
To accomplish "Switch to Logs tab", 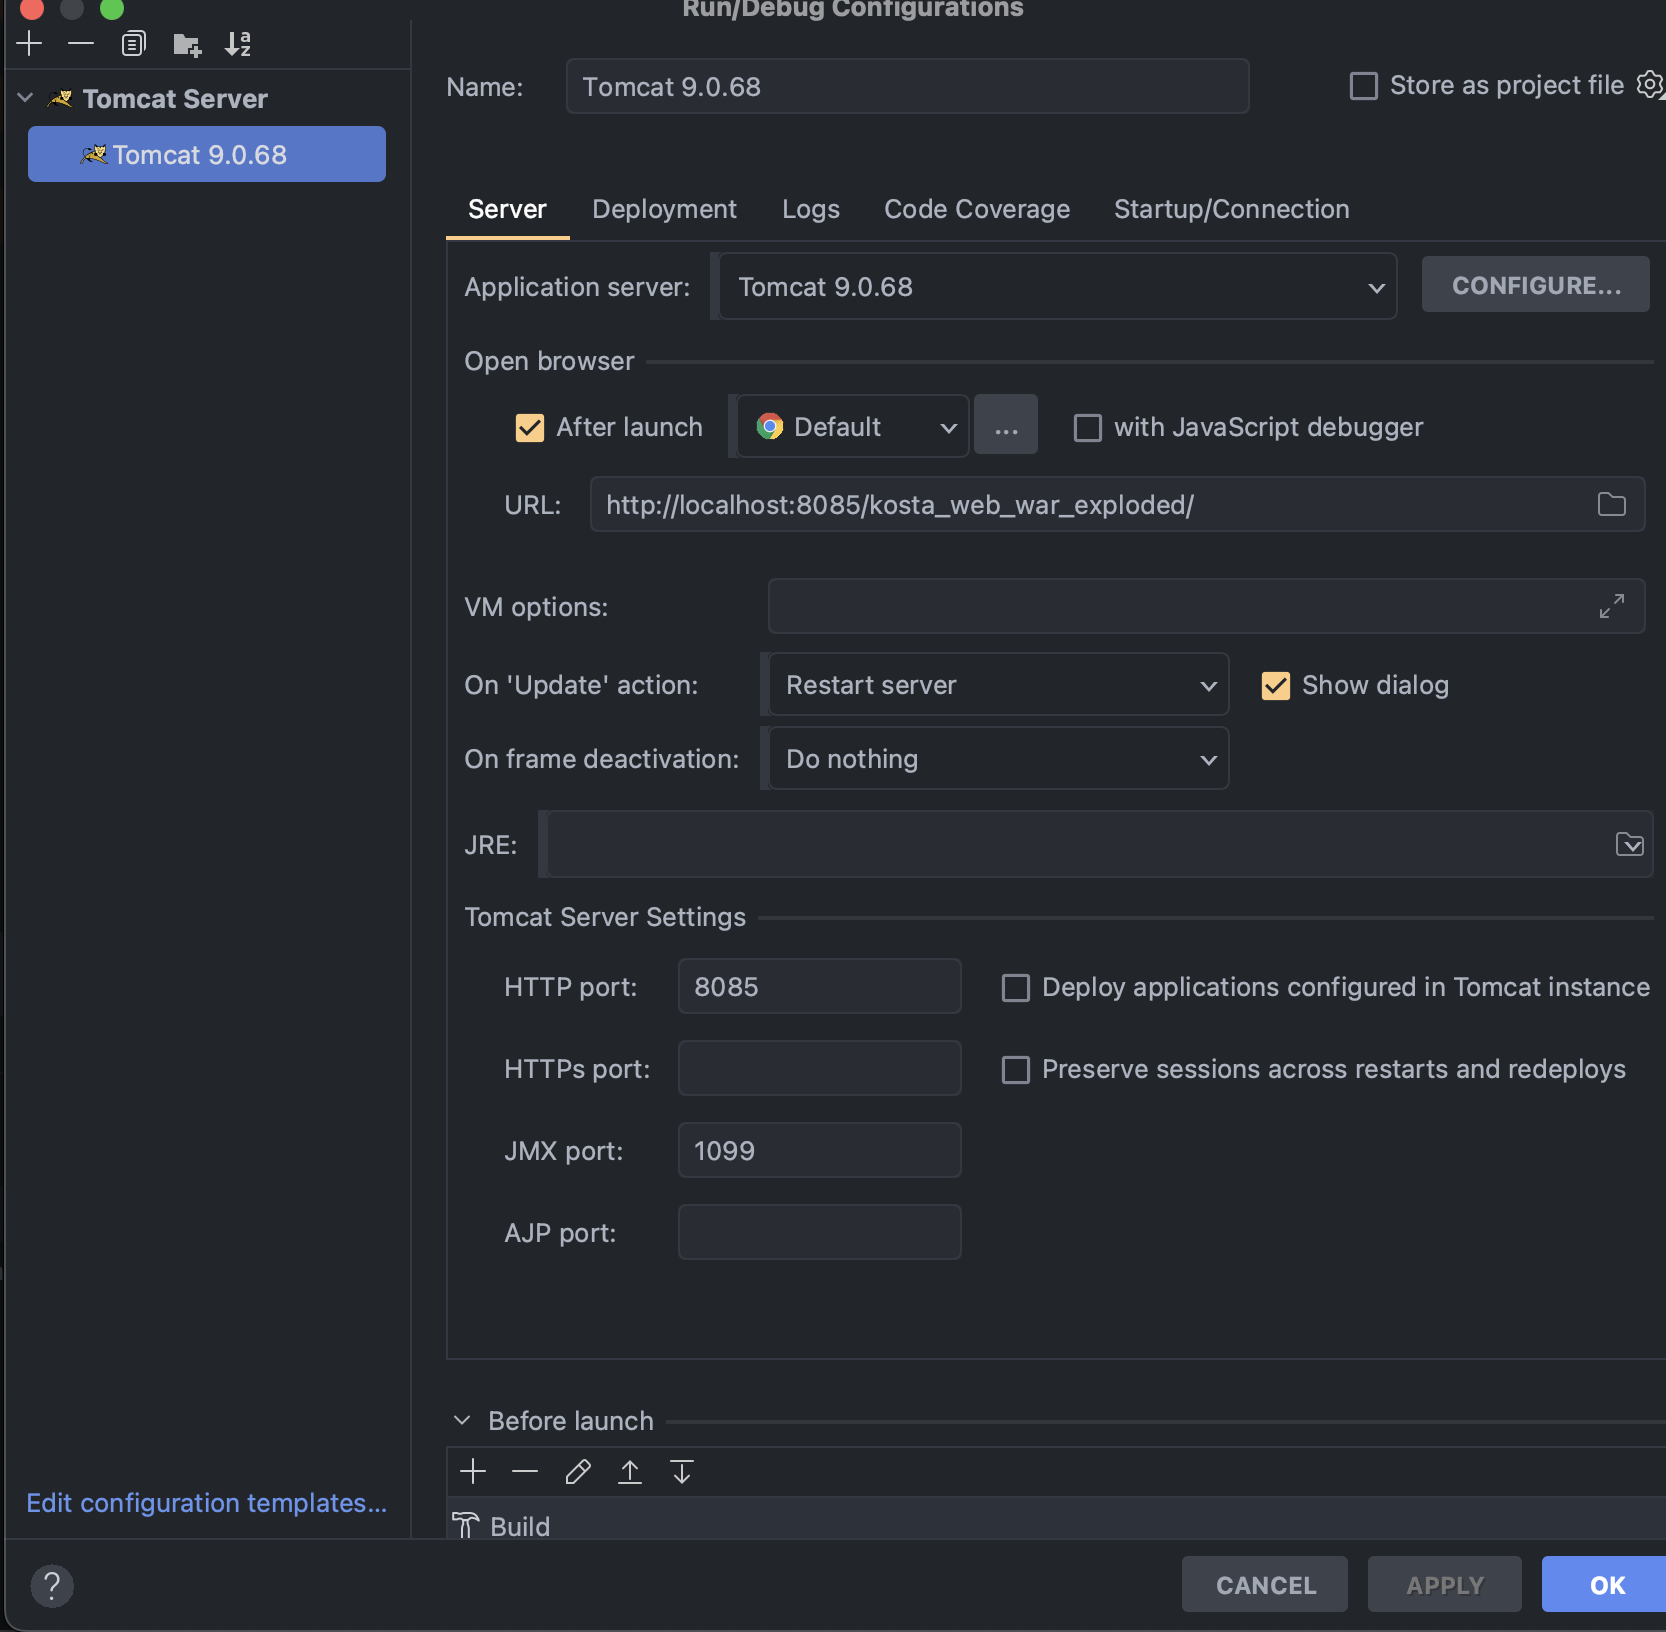I will click(x=811, y=209).
